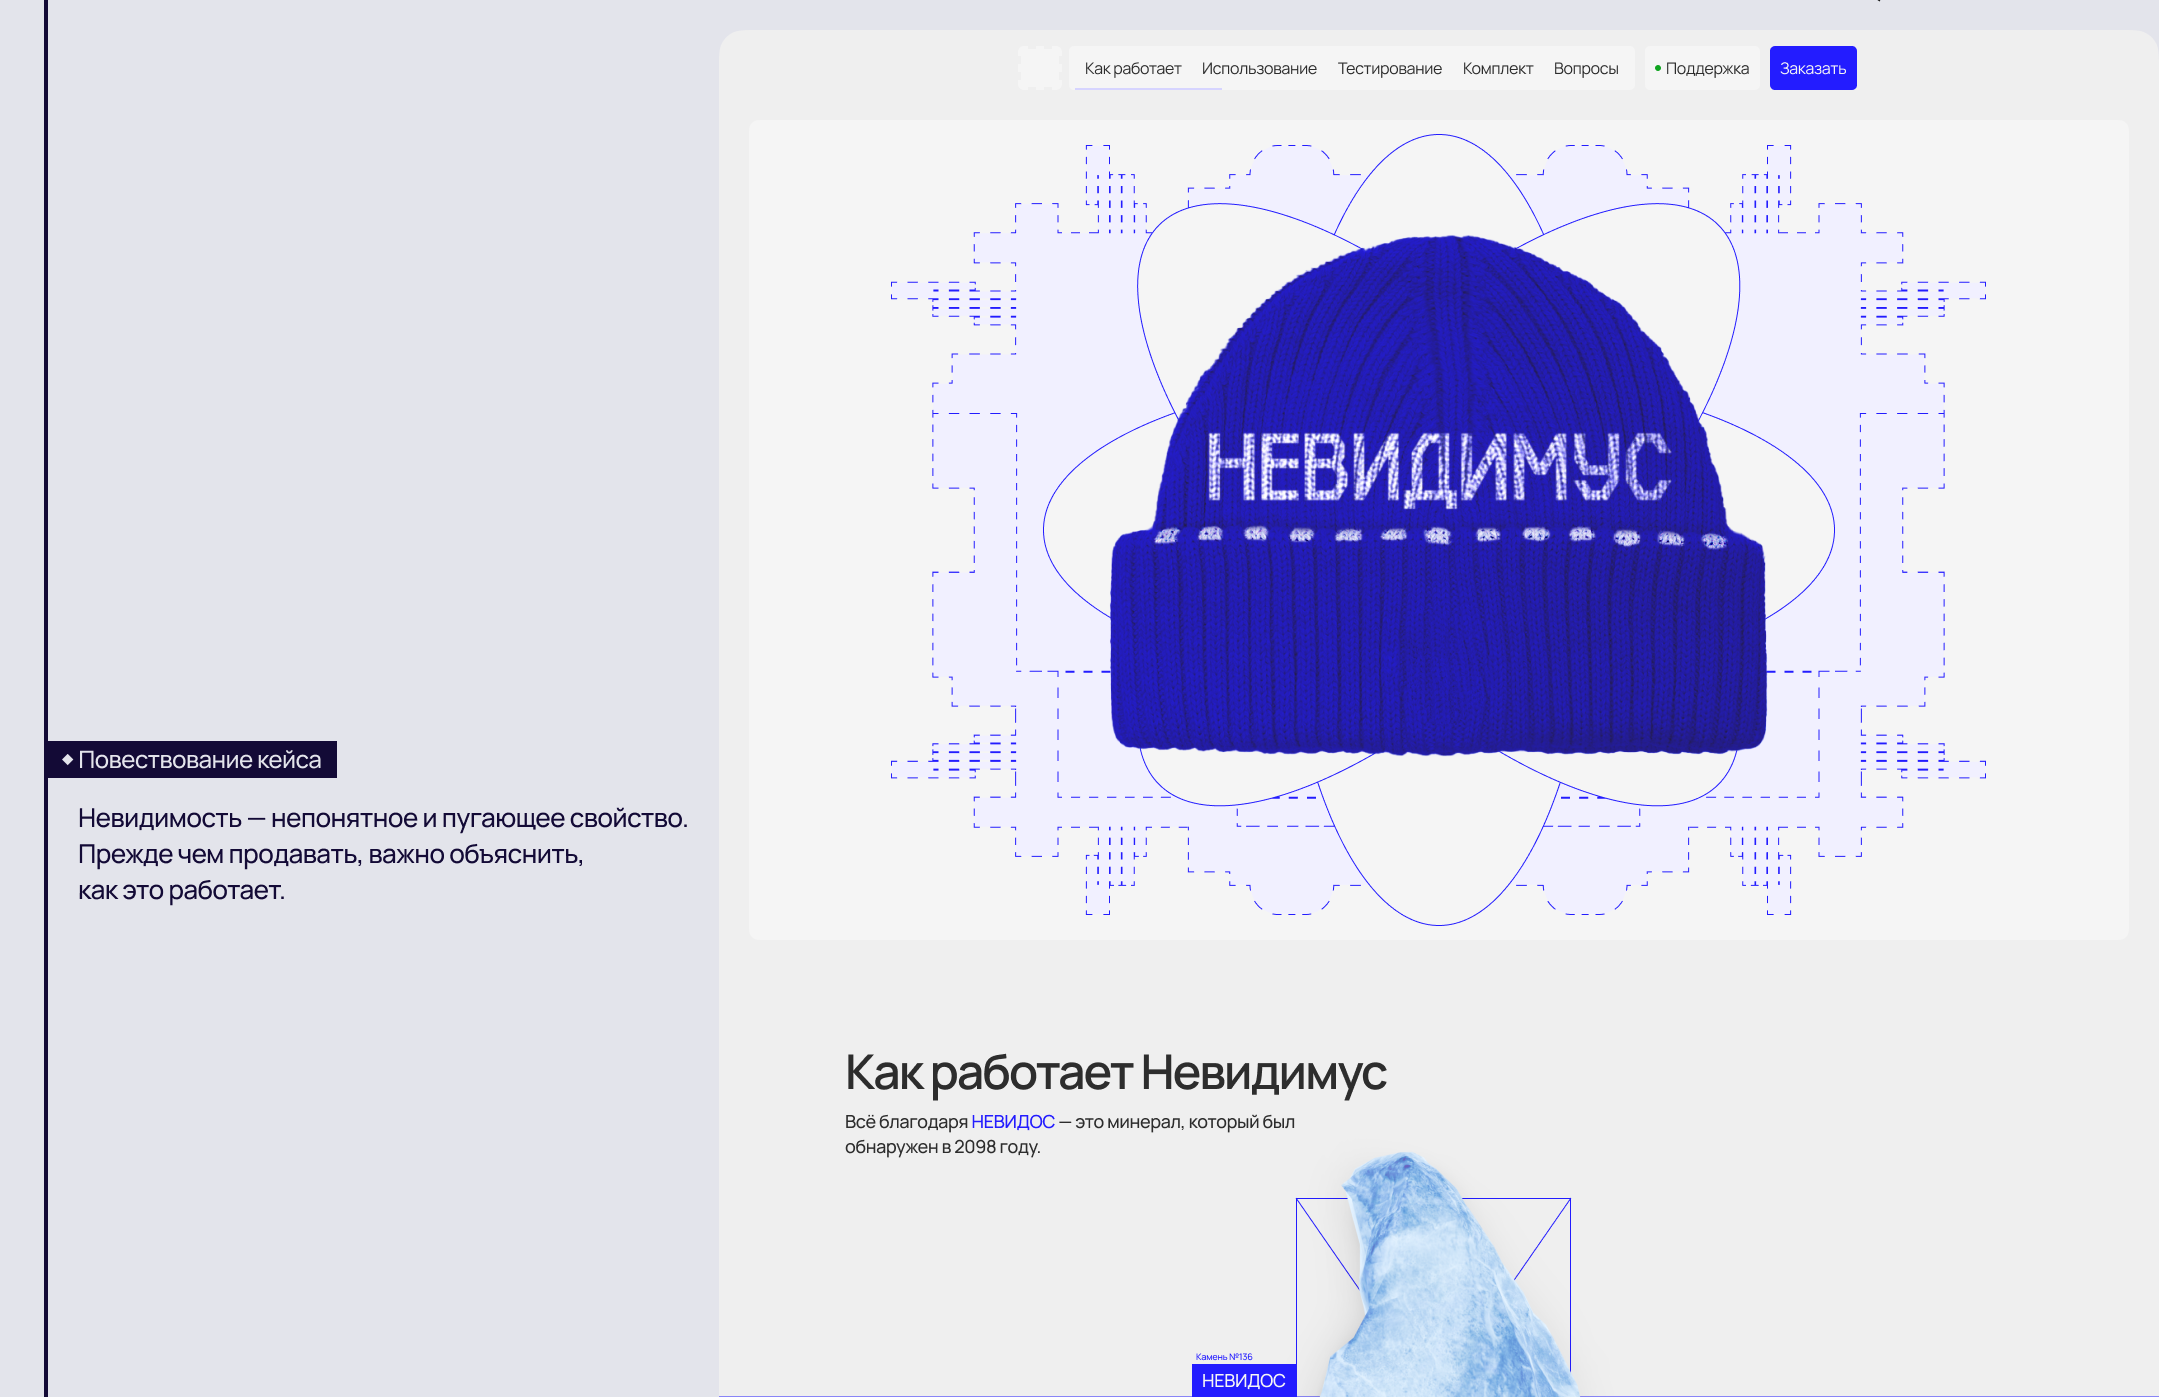Click the tiny Камень №136 caption
2159x1397 pixels.
(1223, 1357)
